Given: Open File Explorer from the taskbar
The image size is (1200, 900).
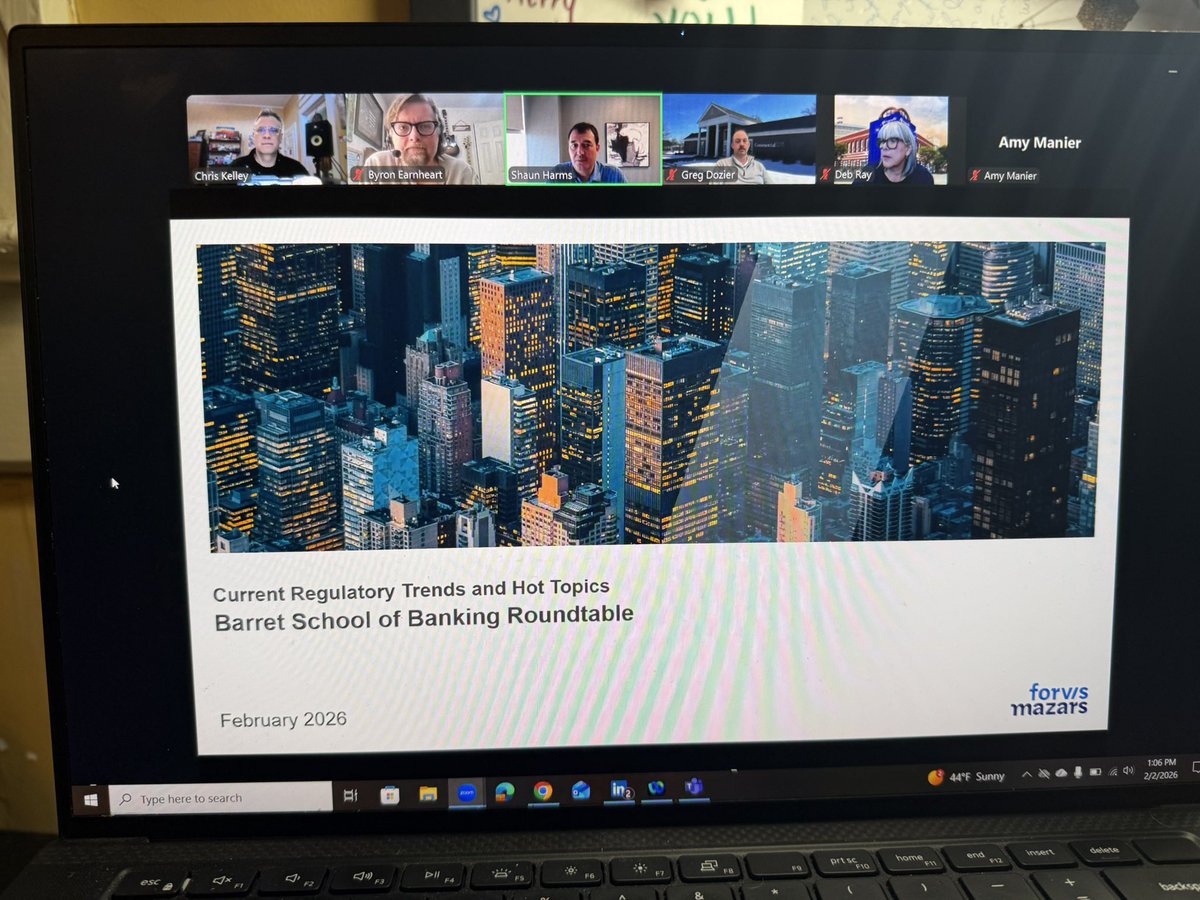Looking at the screenshot, I should pyautogui.click(x=427, y=794).
